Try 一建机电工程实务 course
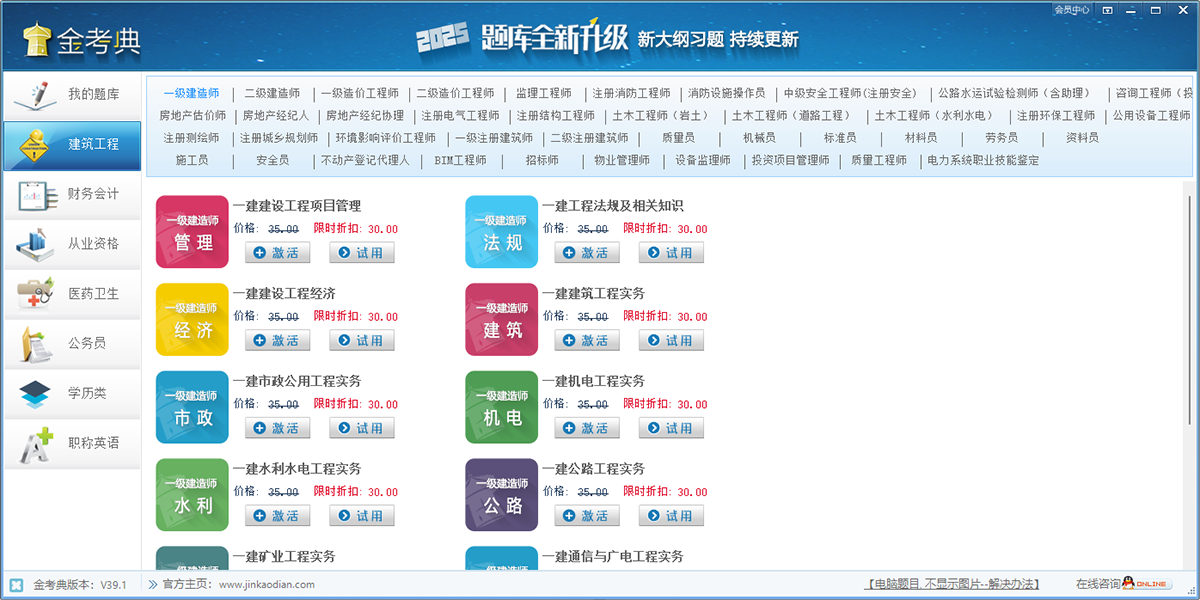 (x=671, y=428)
